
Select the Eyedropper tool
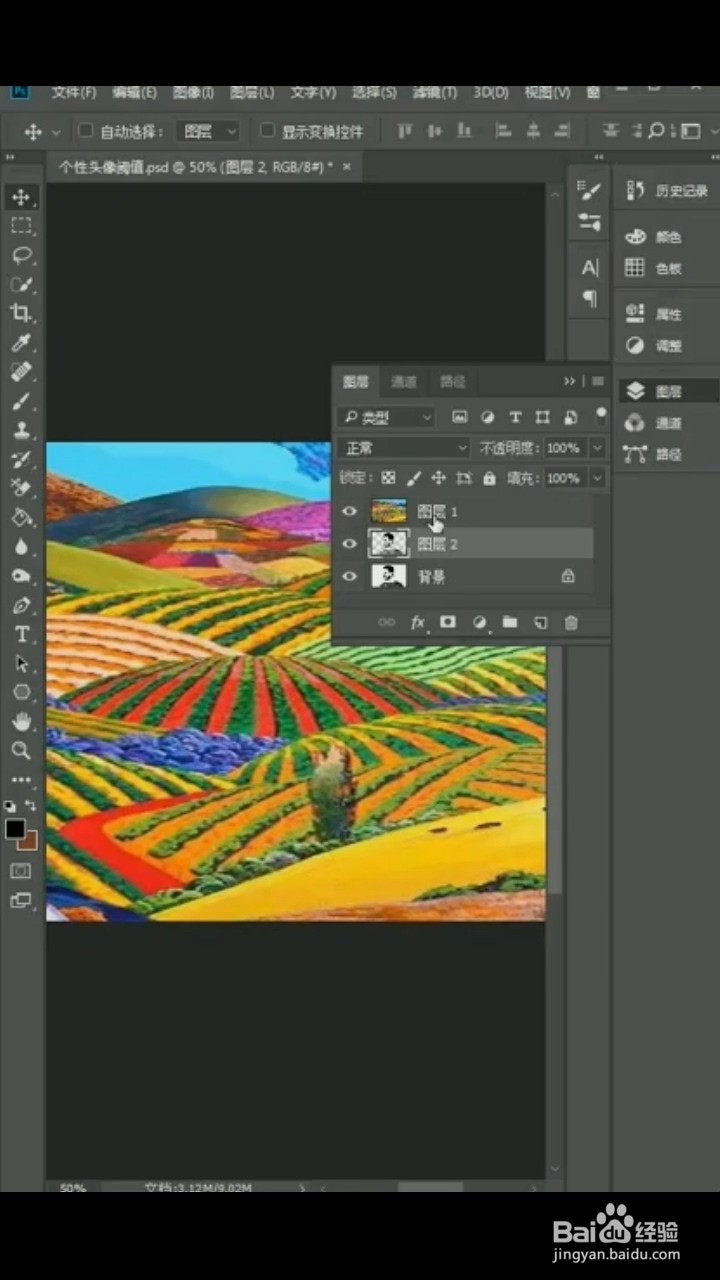click(21, 343)
